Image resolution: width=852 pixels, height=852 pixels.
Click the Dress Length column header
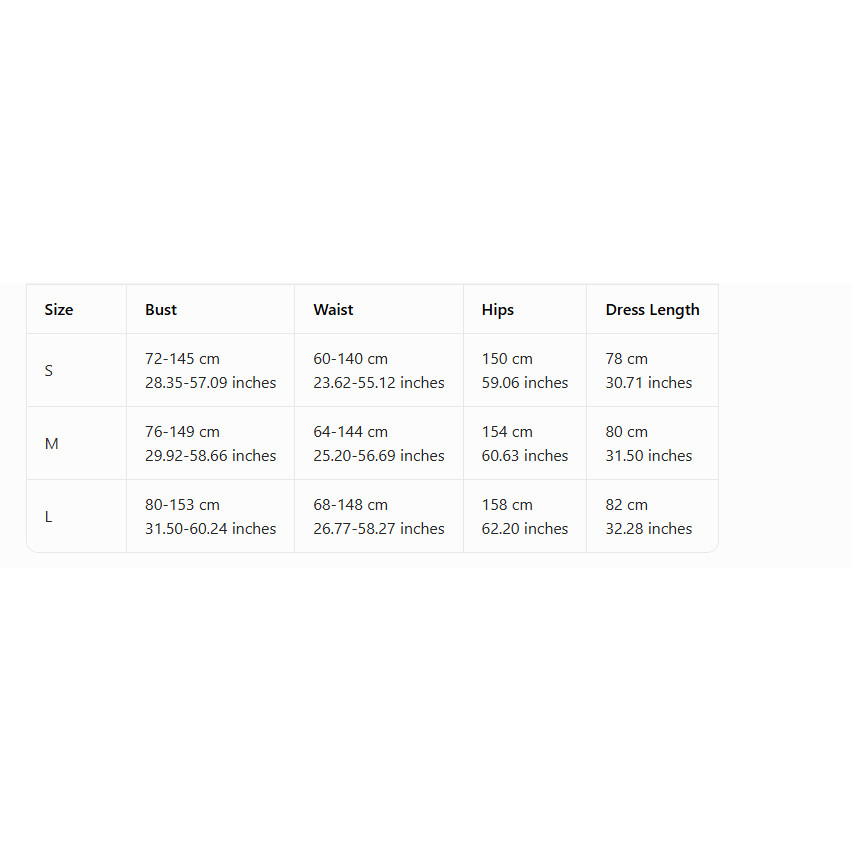[x=653, y=310]
